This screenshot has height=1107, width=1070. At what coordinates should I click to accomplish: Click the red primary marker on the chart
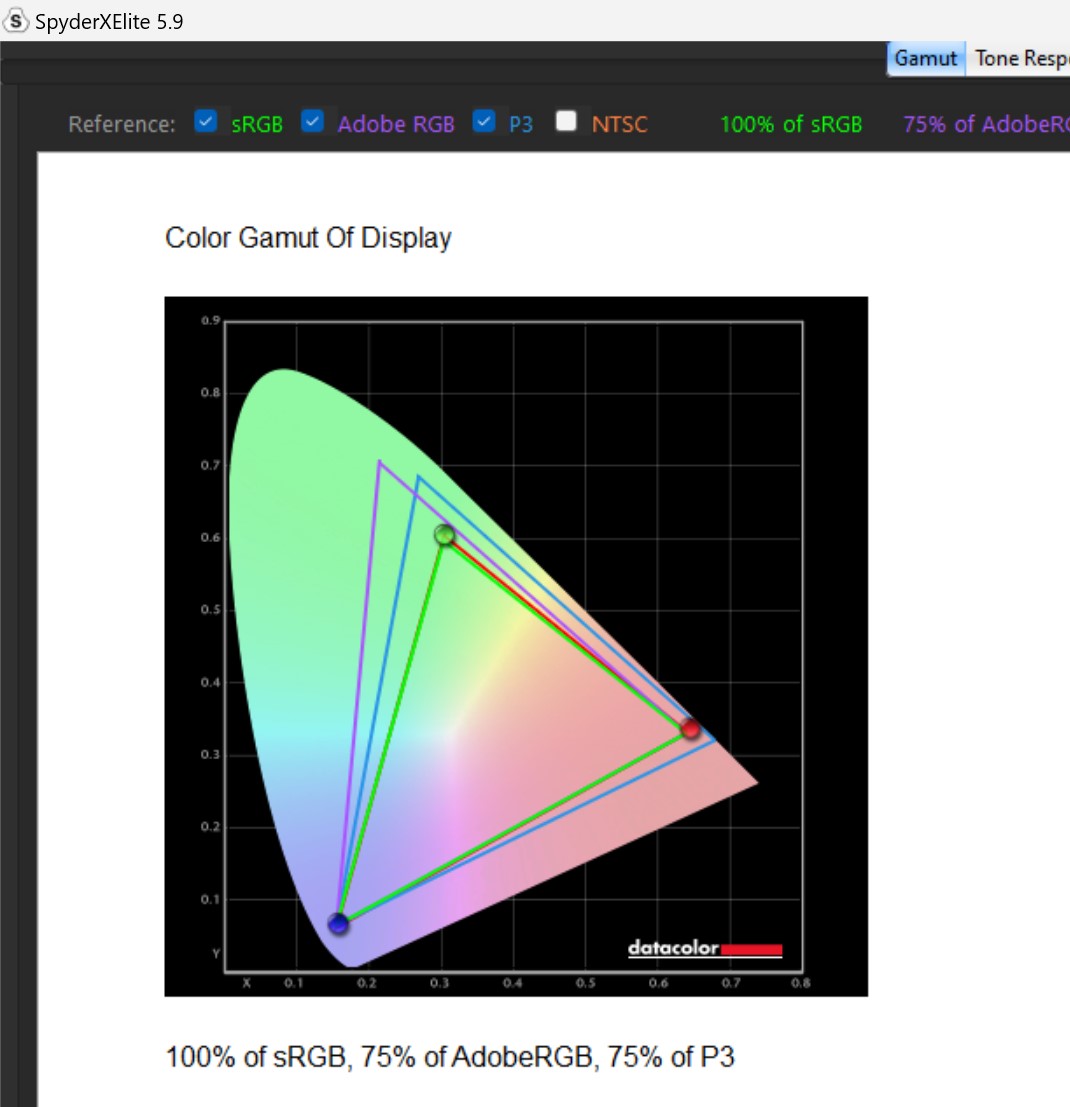coord(690,728)
